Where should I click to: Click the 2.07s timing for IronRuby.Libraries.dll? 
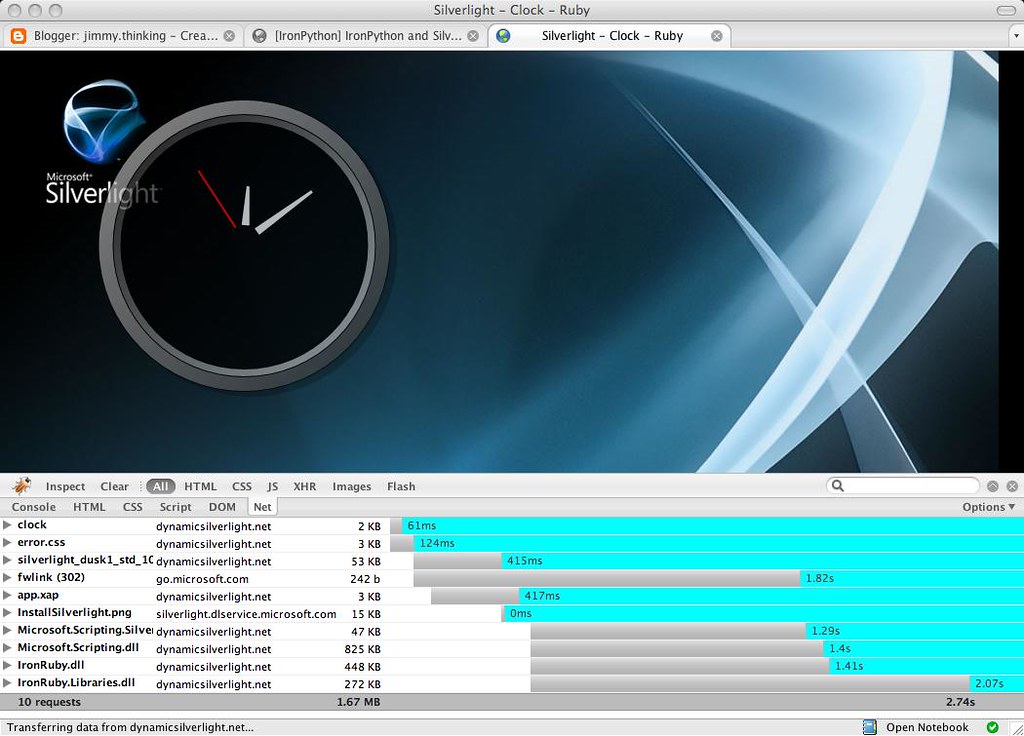tap(989, 683)
